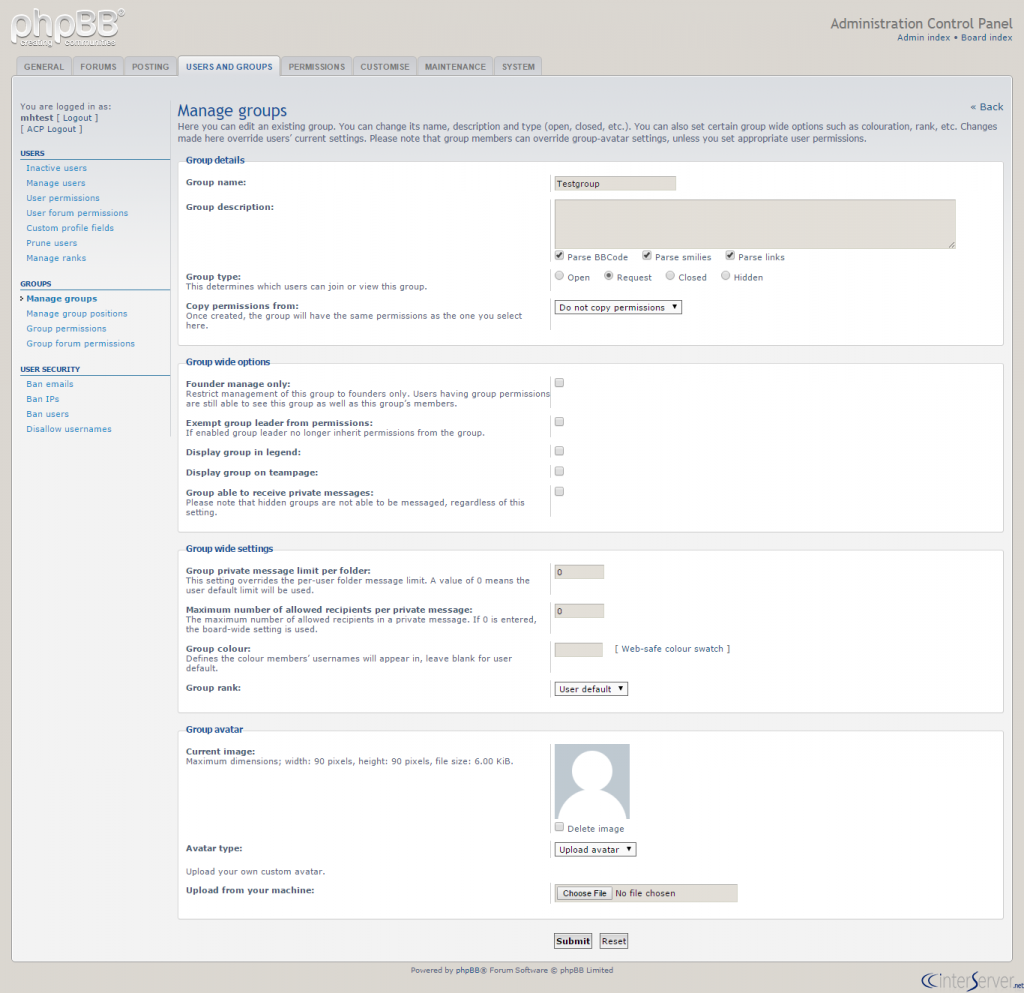Click the phpBB logo

point(67,28)
